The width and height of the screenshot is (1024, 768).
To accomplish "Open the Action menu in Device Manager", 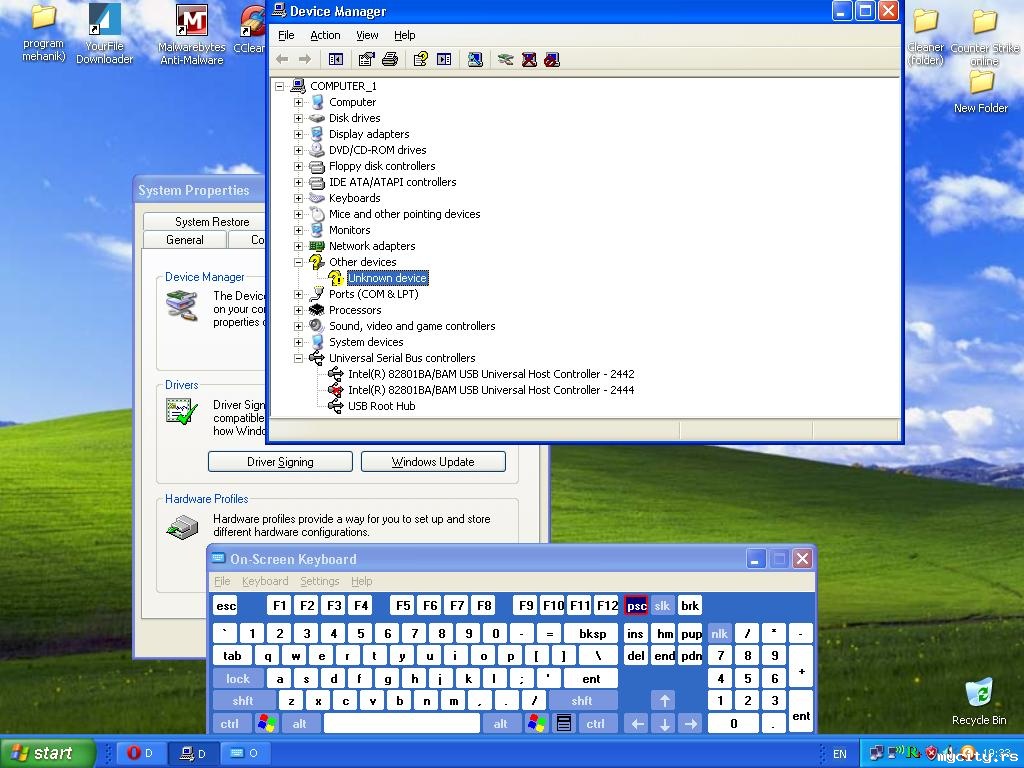I will pyautogui.click(x=325, y=35).
